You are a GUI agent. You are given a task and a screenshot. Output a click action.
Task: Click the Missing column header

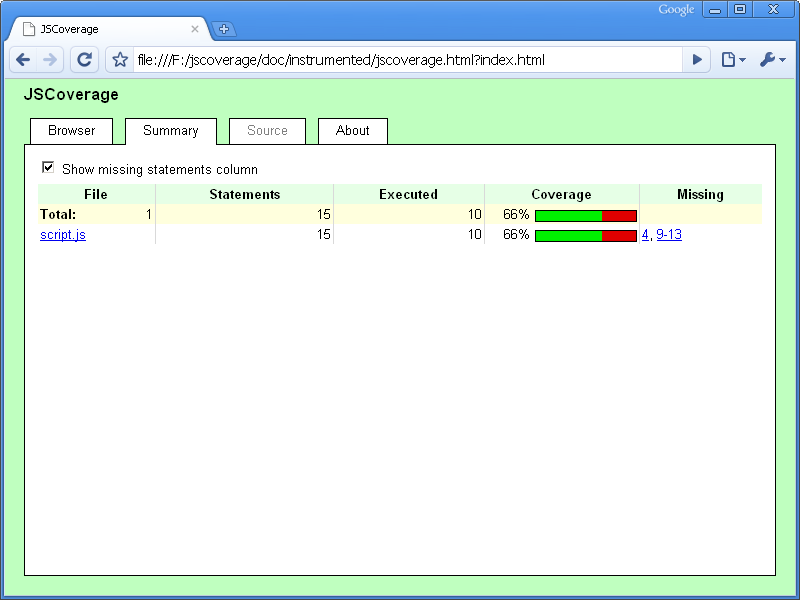(701, 194)
